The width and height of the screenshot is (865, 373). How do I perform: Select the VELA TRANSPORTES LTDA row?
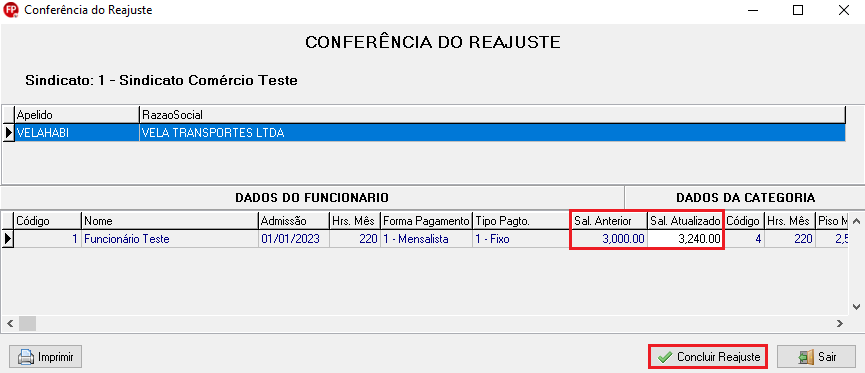coord(430,133)
